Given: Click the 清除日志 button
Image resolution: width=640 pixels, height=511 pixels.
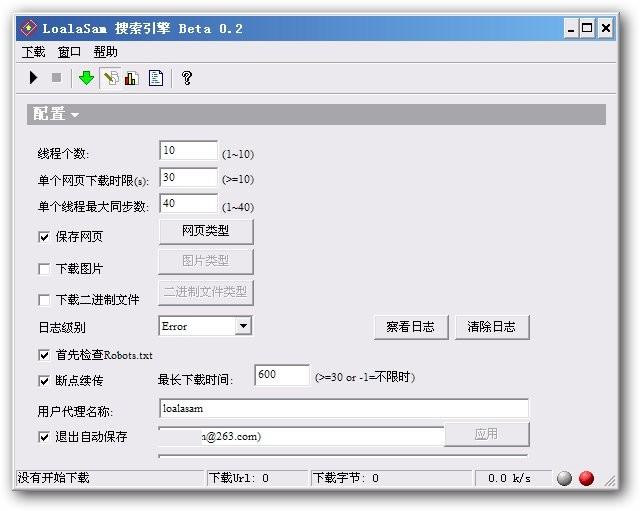Looking at the screenshot, I should [492, 327].
